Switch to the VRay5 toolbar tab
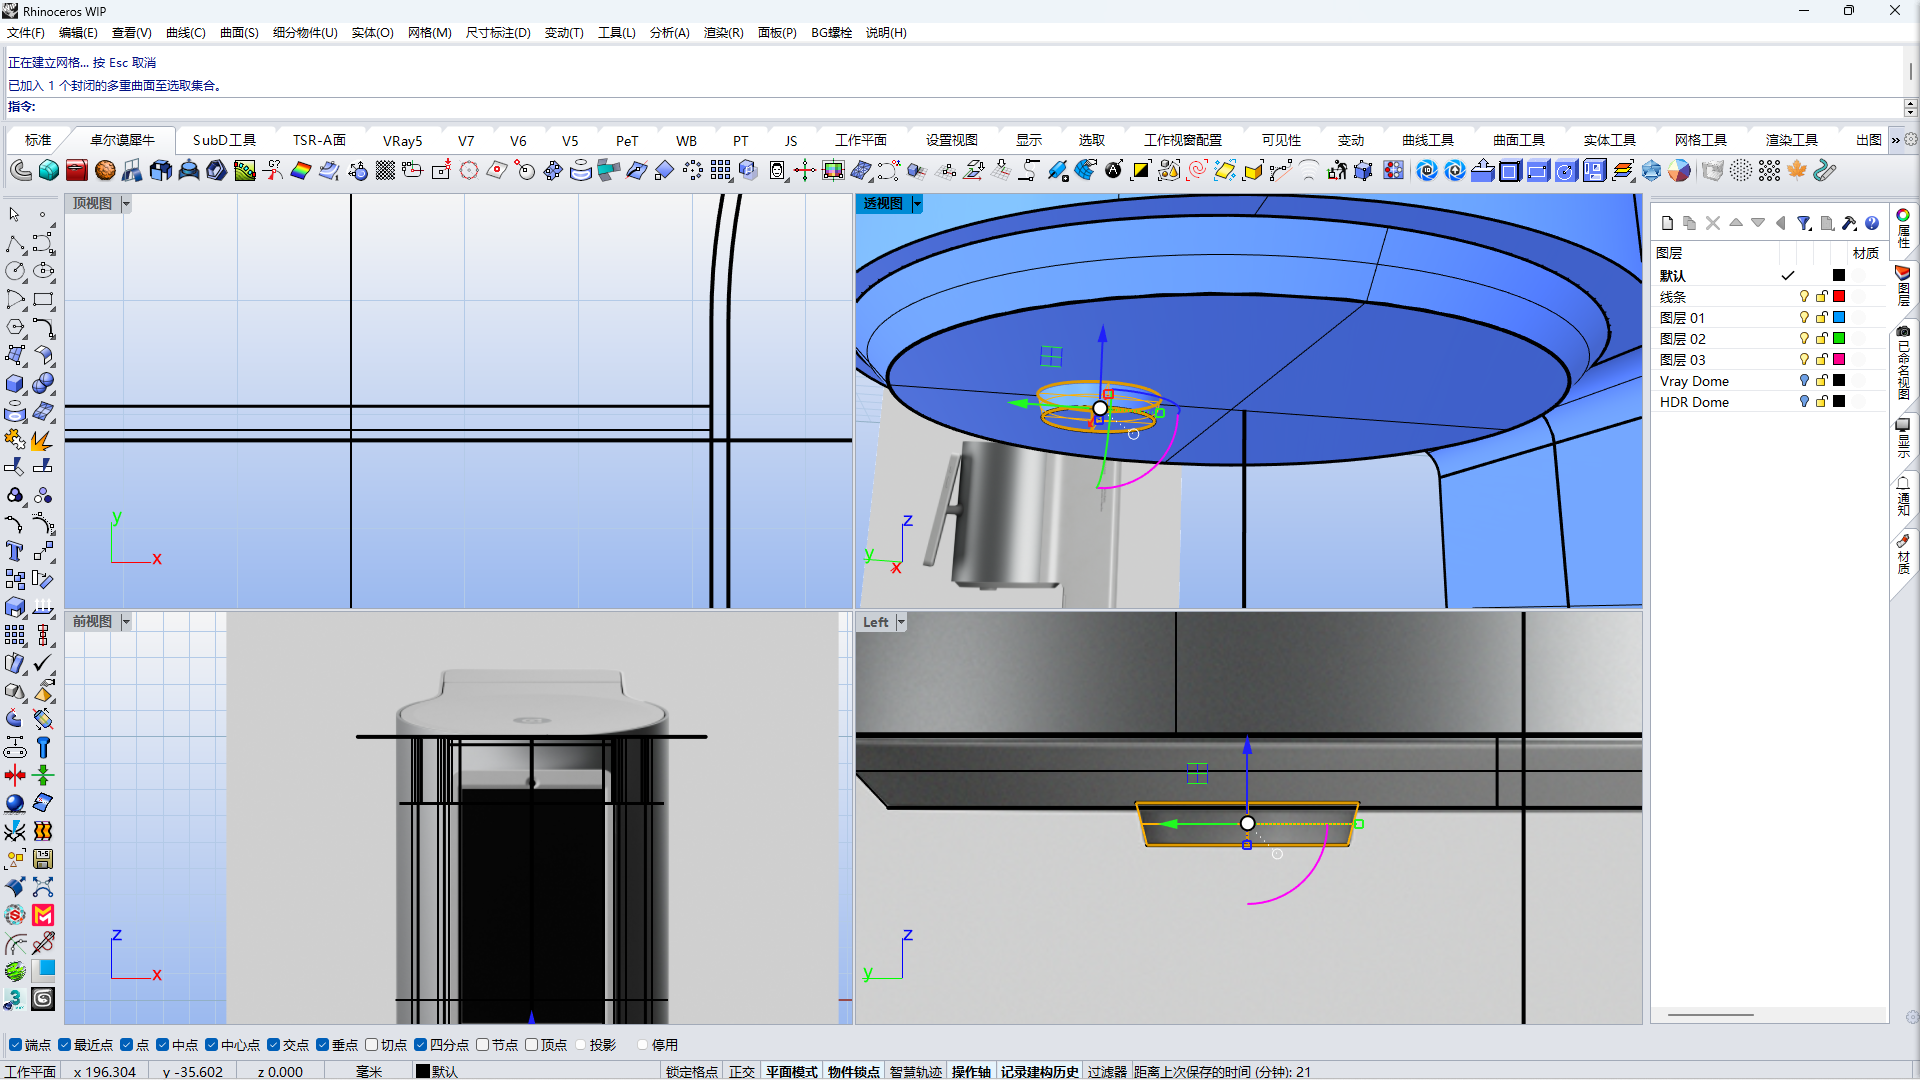Image resolution: width=1920 pixels, height=1080 pixels. (402, 141)
